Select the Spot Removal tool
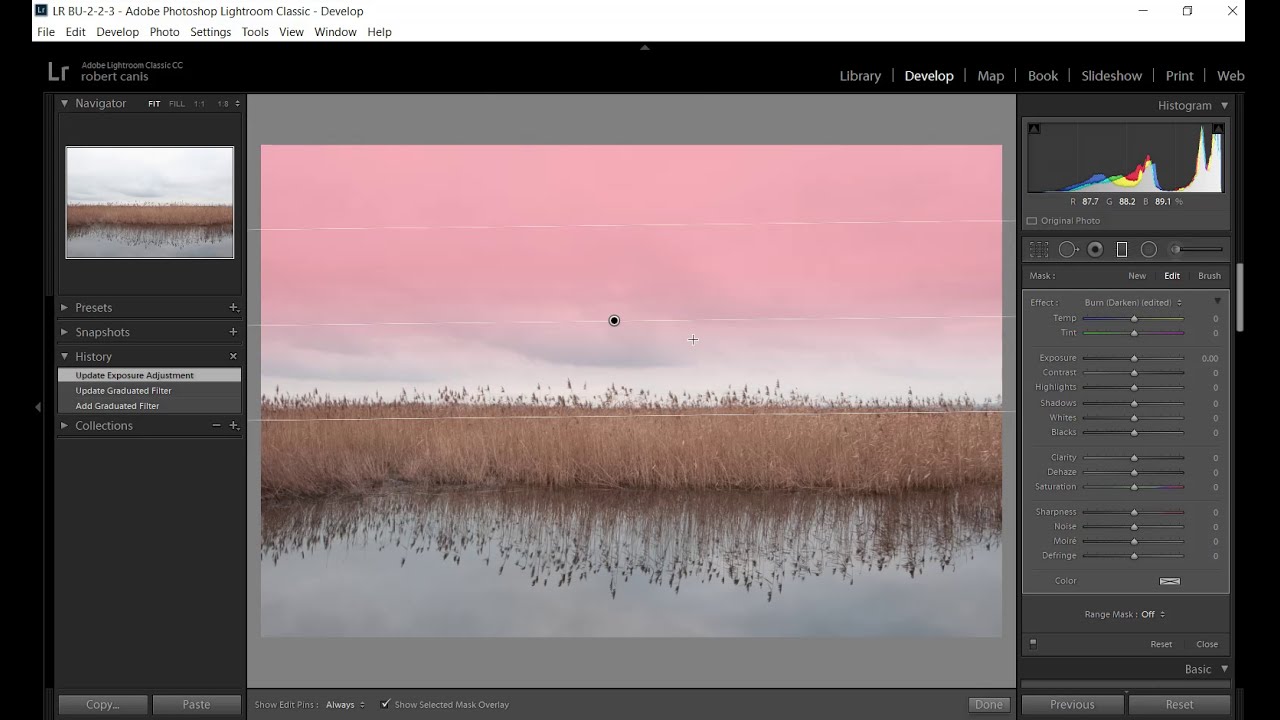1280x720 pixels. (1068, 250)
